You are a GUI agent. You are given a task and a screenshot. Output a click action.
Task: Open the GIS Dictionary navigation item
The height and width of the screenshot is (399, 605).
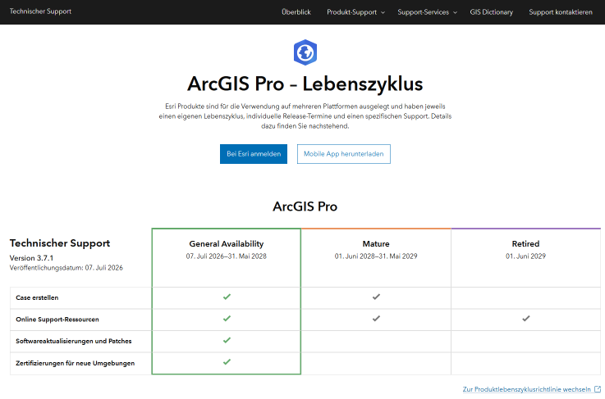[x=491, y=12]
